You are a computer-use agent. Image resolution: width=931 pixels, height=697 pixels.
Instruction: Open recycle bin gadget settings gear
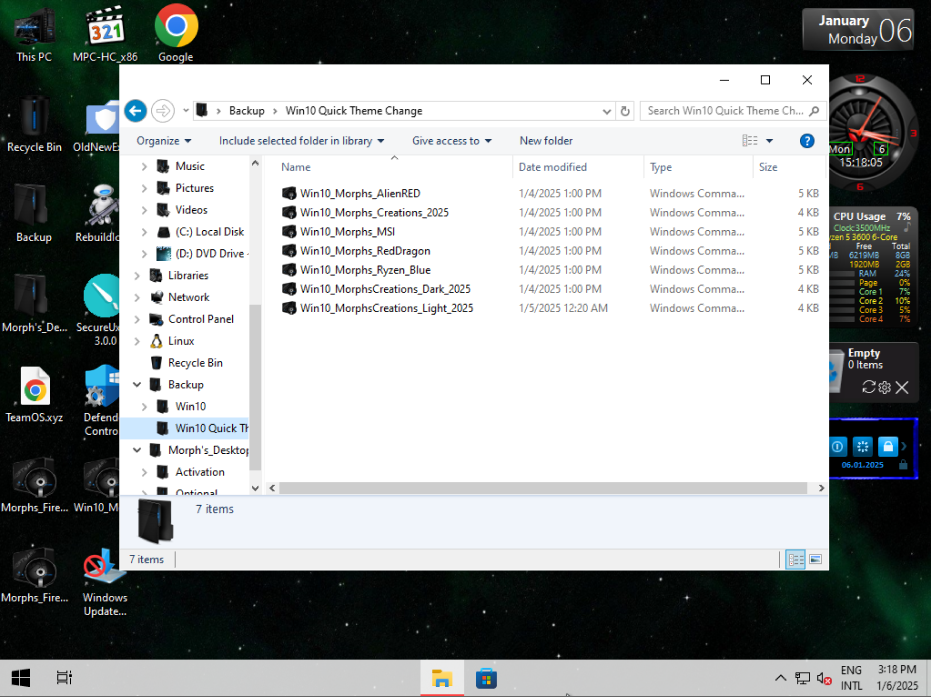885,387
